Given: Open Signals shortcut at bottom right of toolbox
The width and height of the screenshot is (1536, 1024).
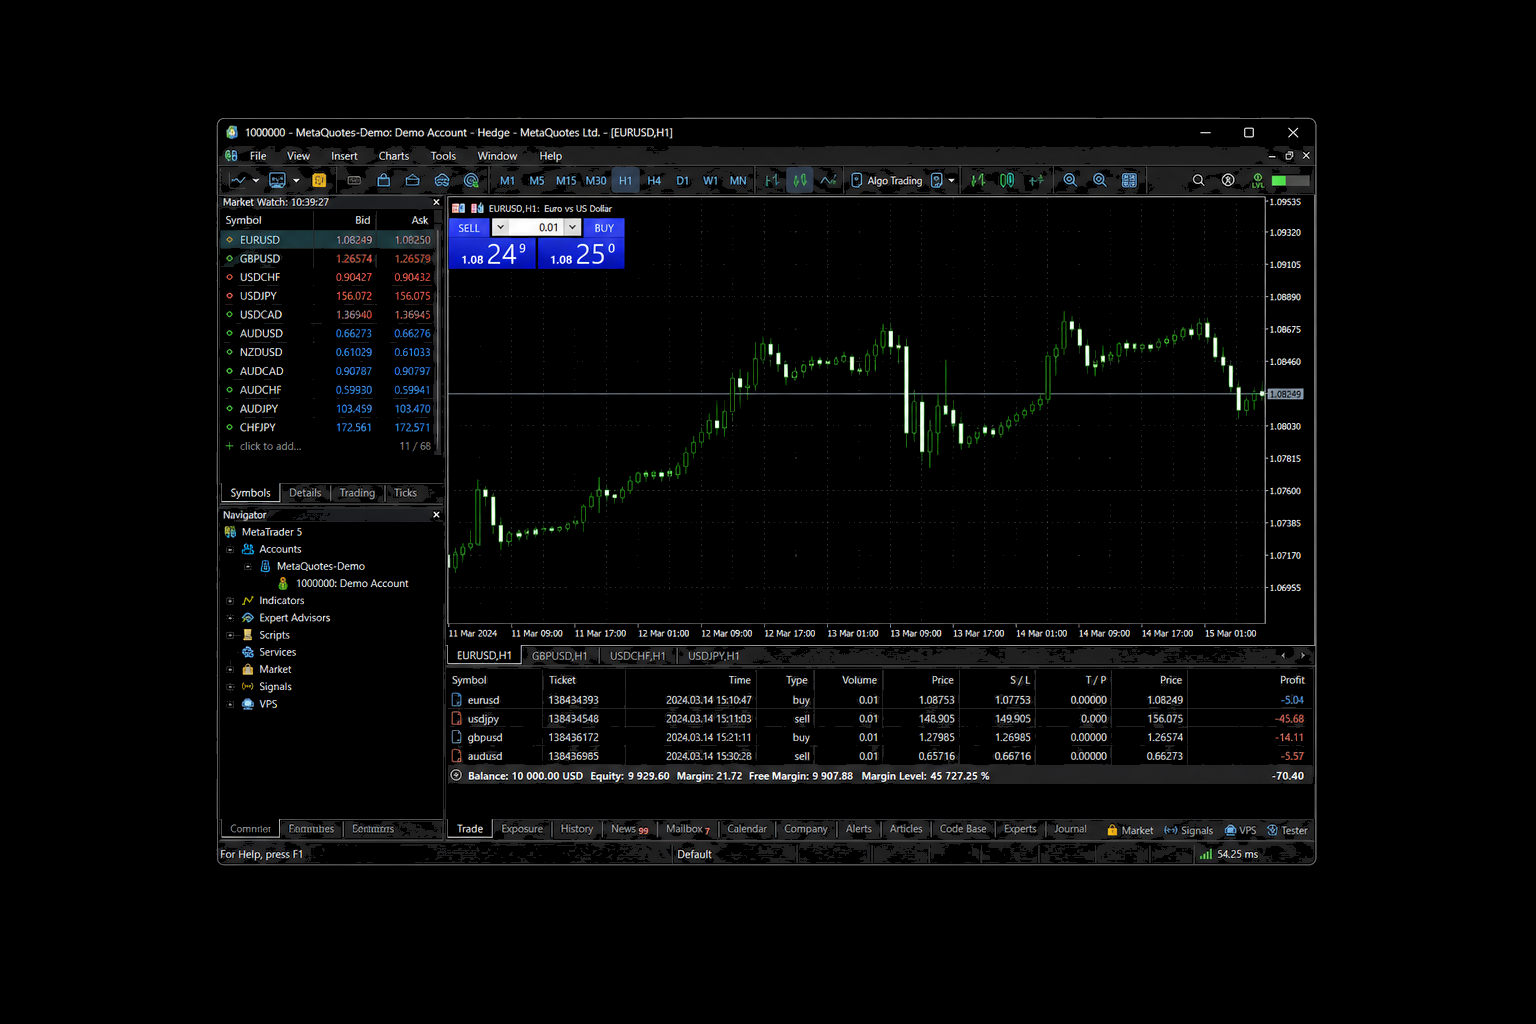Looking at the screenshot, I should (x=1188, y=830).
